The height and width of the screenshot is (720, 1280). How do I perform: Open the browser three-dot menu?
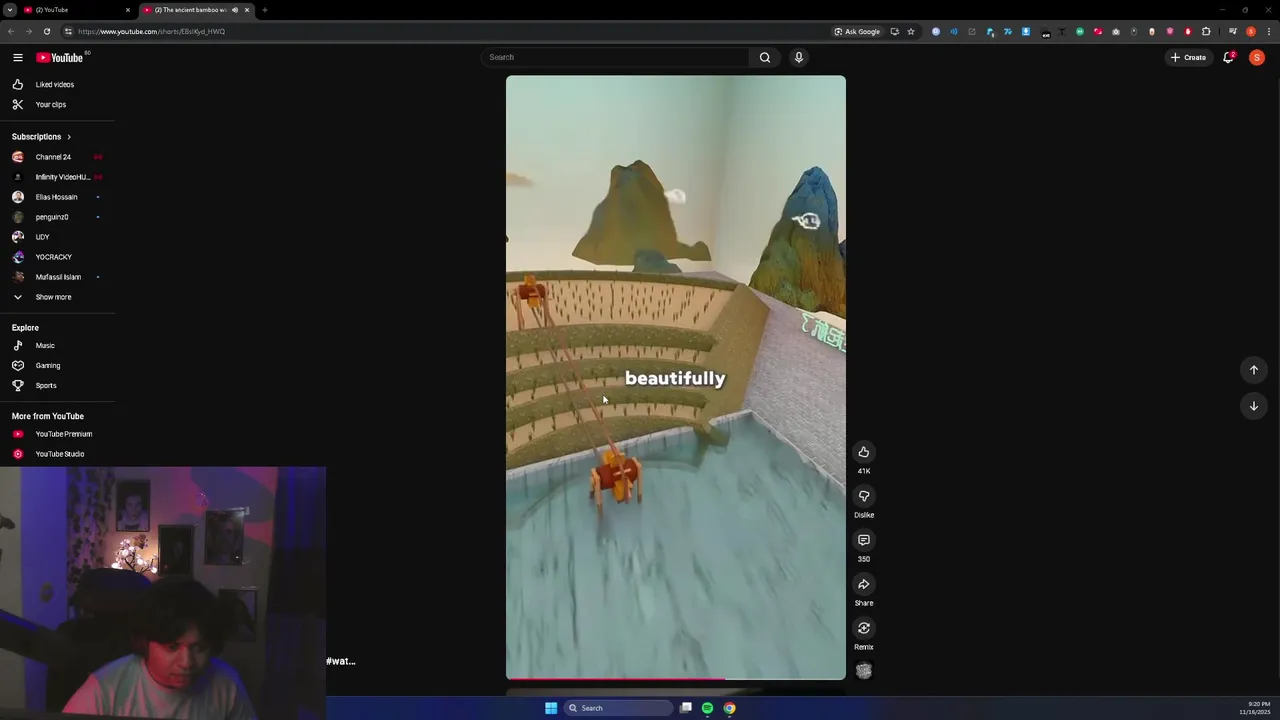point(1269,31)
